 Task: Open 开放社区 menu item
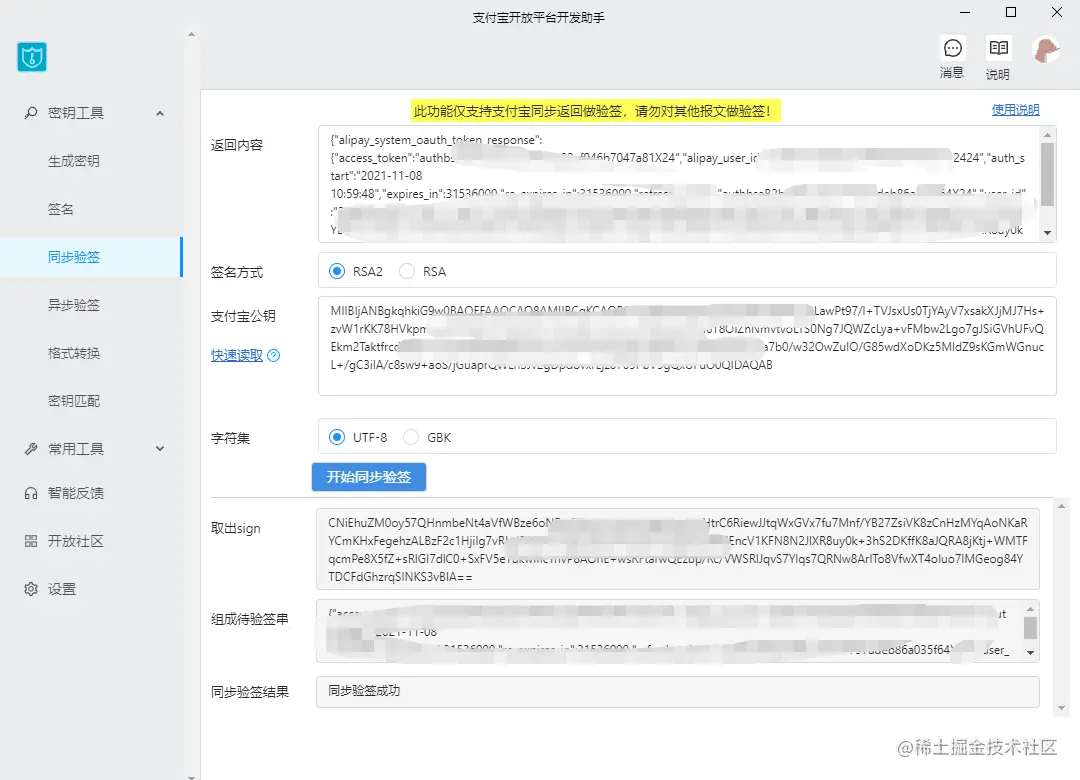point(76,541)
